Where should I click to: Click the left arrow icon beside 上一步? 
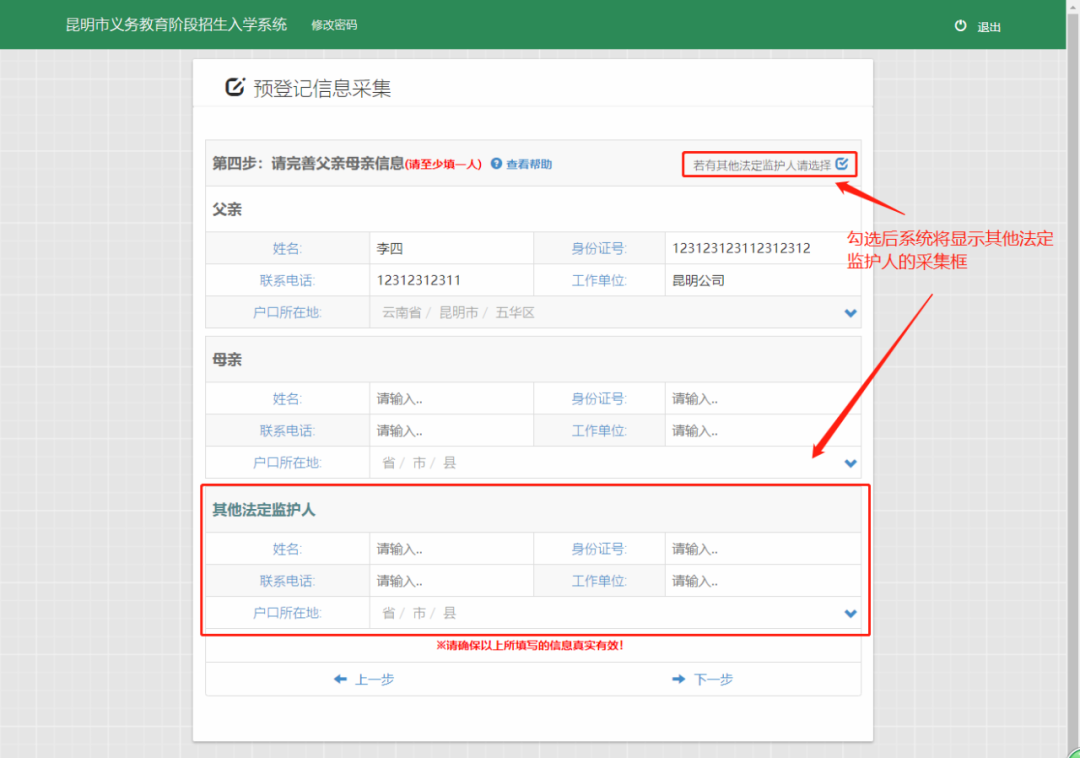click(340, 679)
